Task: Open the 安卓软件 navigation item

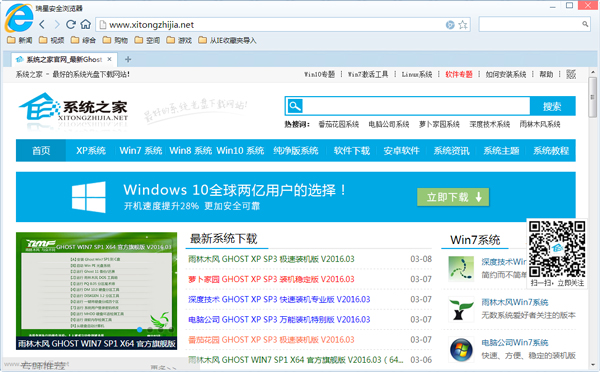Action: pyautogui.click(x=401, y=150)
